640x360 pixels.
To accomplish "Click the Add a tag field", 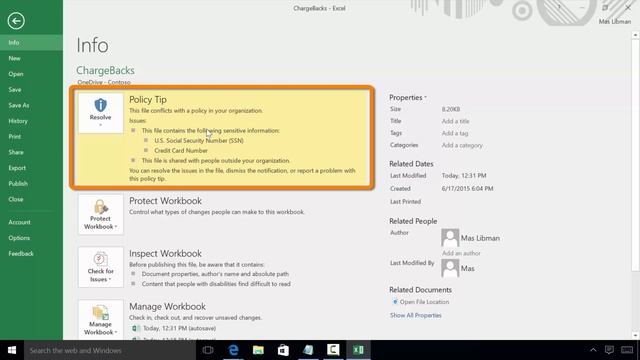I will [455, 133].
